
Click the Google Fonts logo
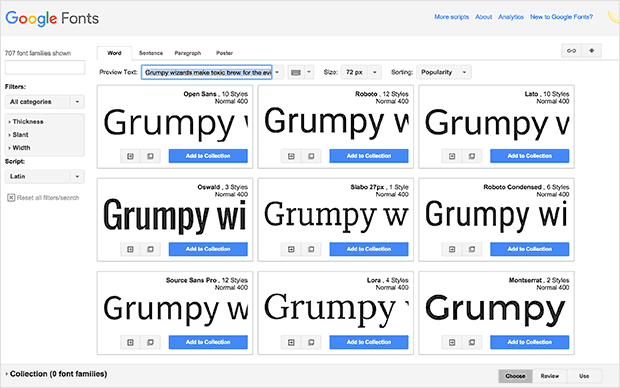52,19
